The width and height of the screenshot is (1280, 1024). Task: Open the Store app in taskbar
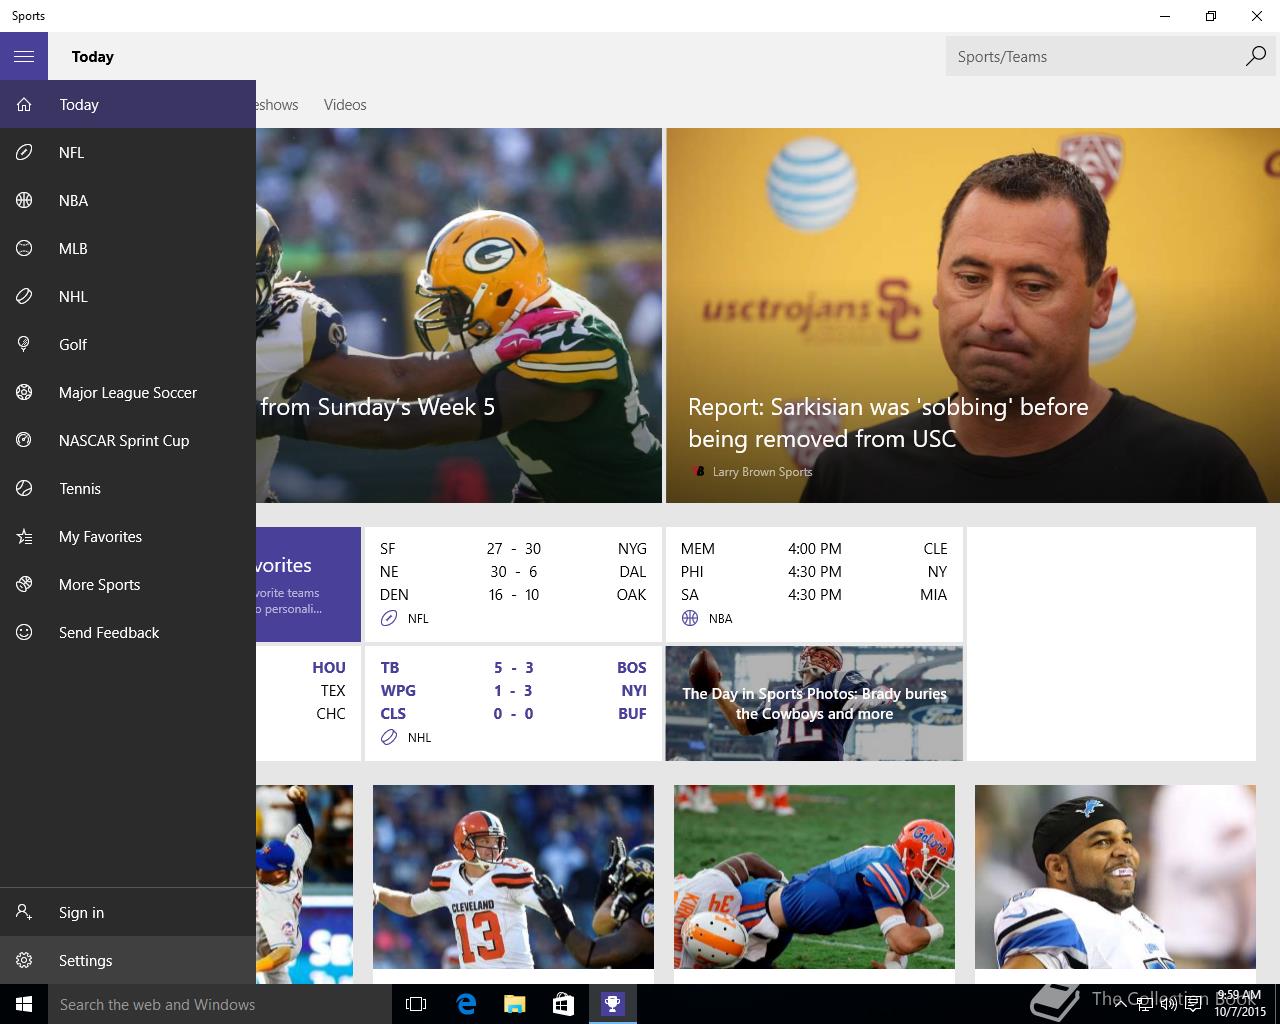coord(563,1004)
